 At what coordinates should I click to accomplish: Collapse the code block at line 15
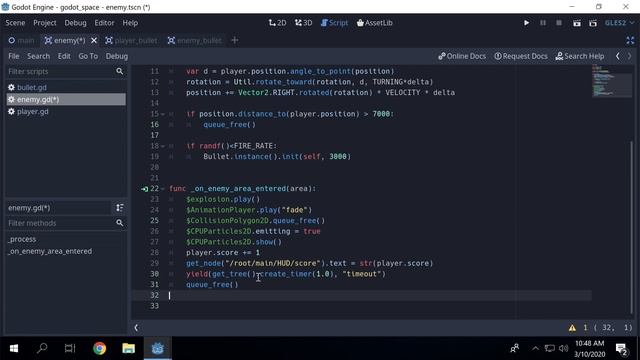tap(163, 114)
